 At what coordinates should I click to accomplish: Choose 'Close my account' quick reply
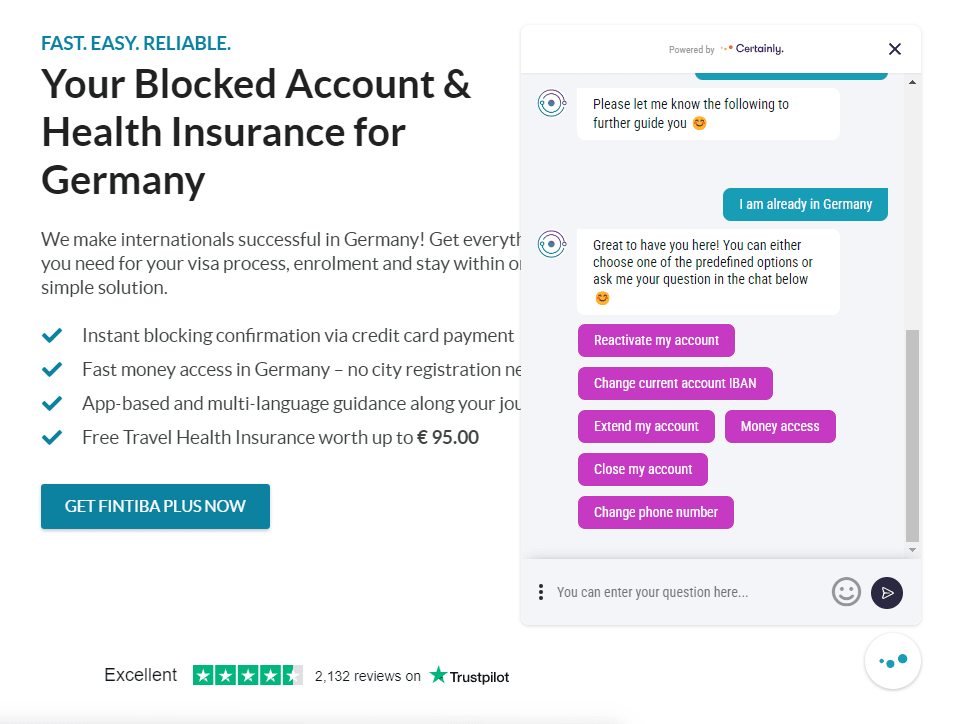pos(643,469)
